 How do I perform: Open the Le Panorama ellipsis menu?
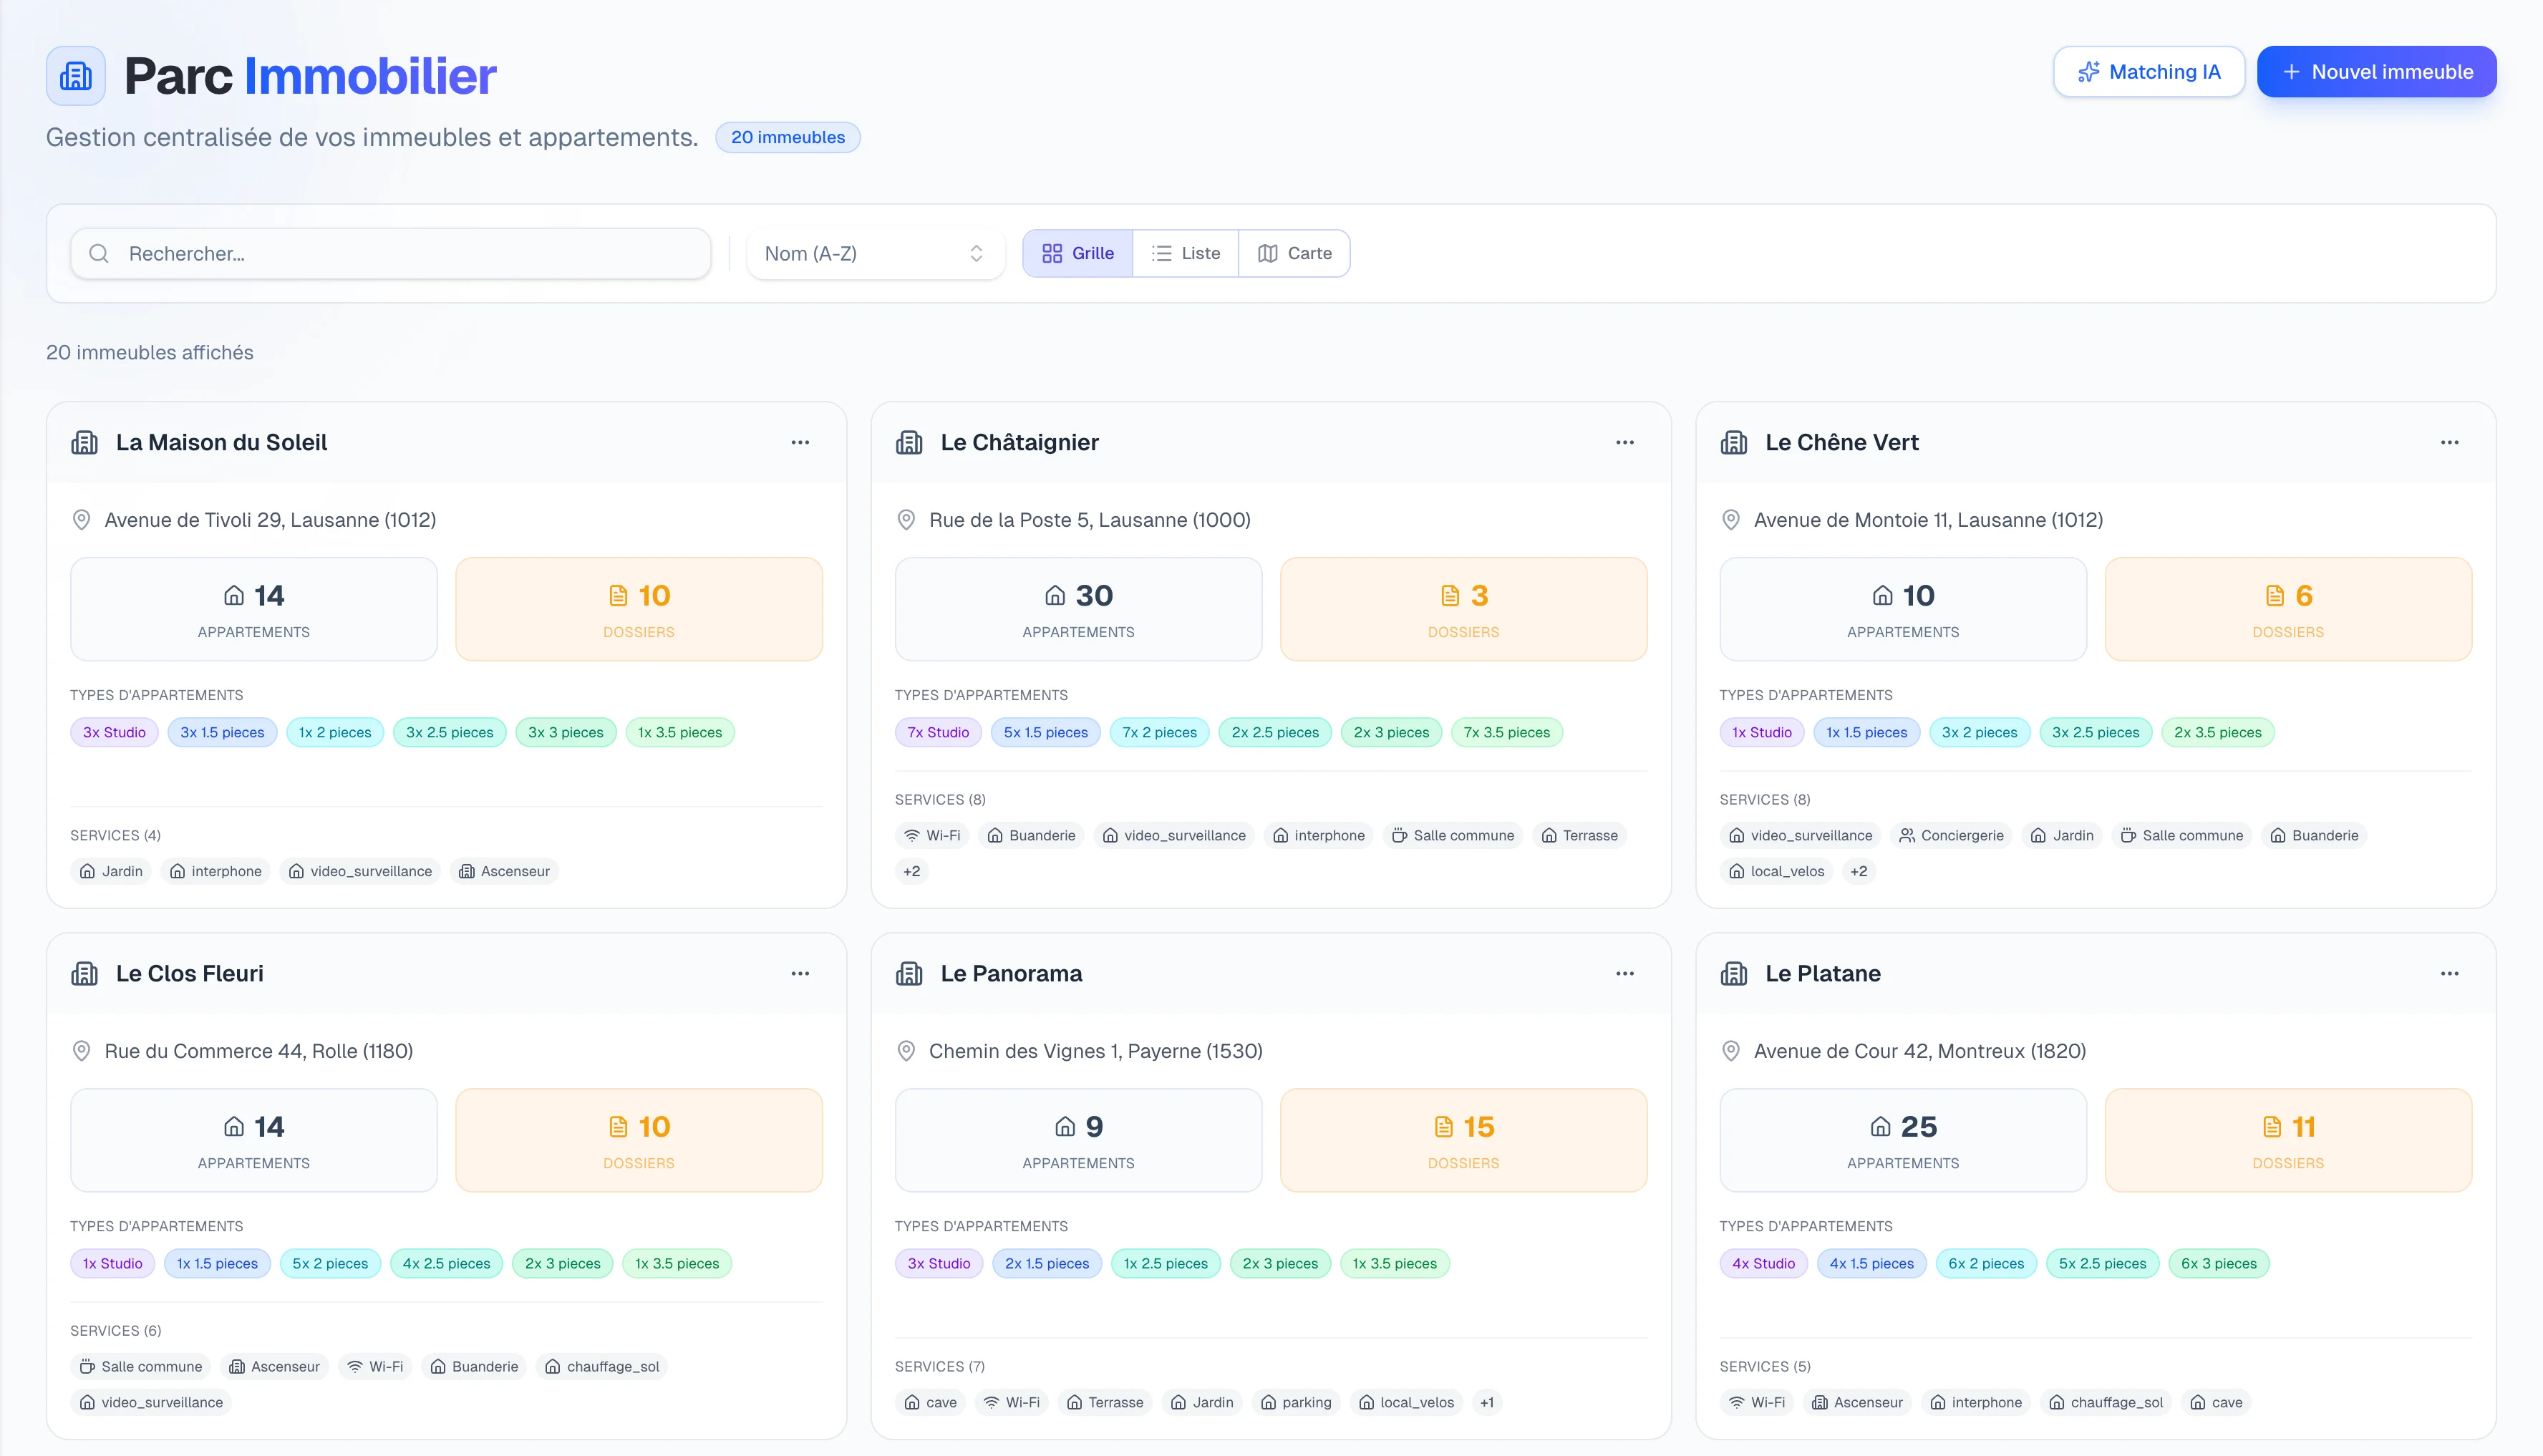coord(1624,973)
